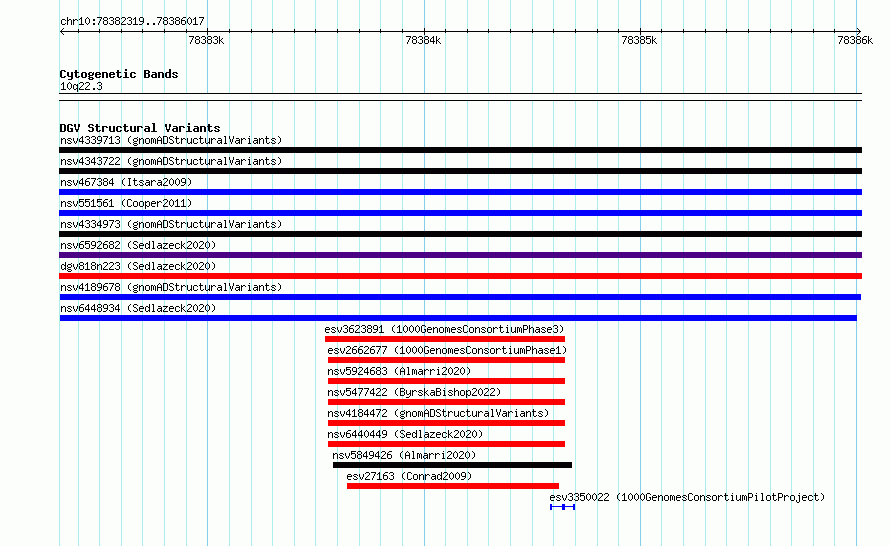Click the nsv4339713 gnomAD variant label
Screen dimensions: 890x546
(x=171, y=140)
